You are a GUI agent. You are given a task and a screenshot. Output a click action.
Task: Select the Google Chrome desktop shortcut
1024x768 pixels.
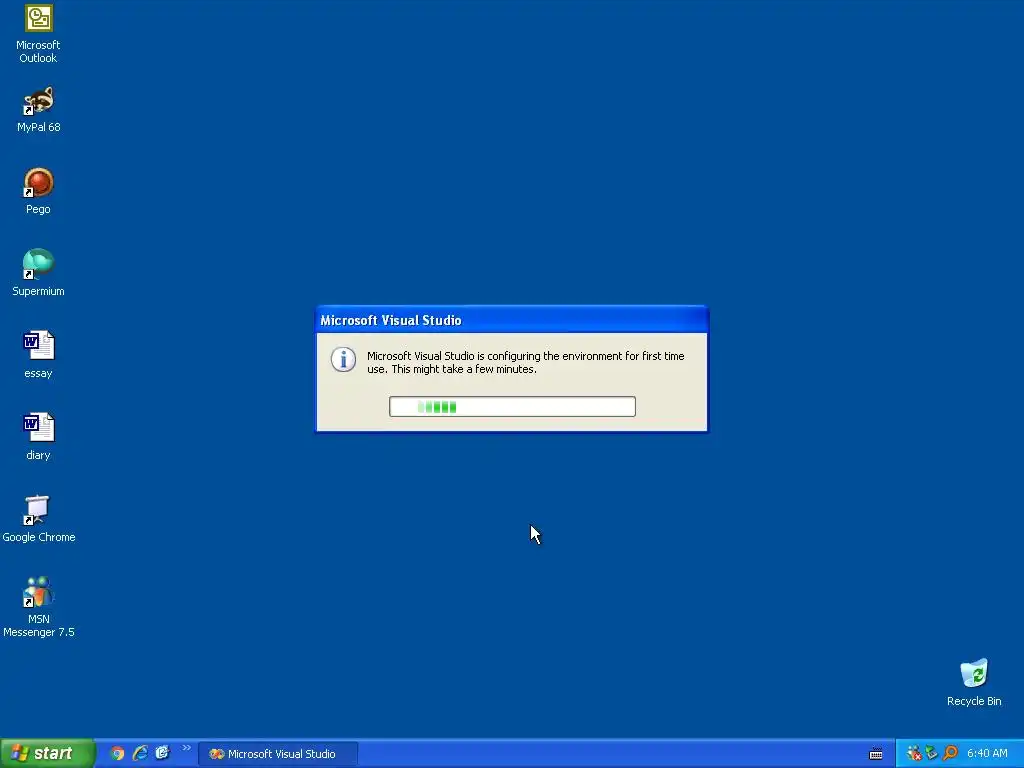[x=38, y=519]
